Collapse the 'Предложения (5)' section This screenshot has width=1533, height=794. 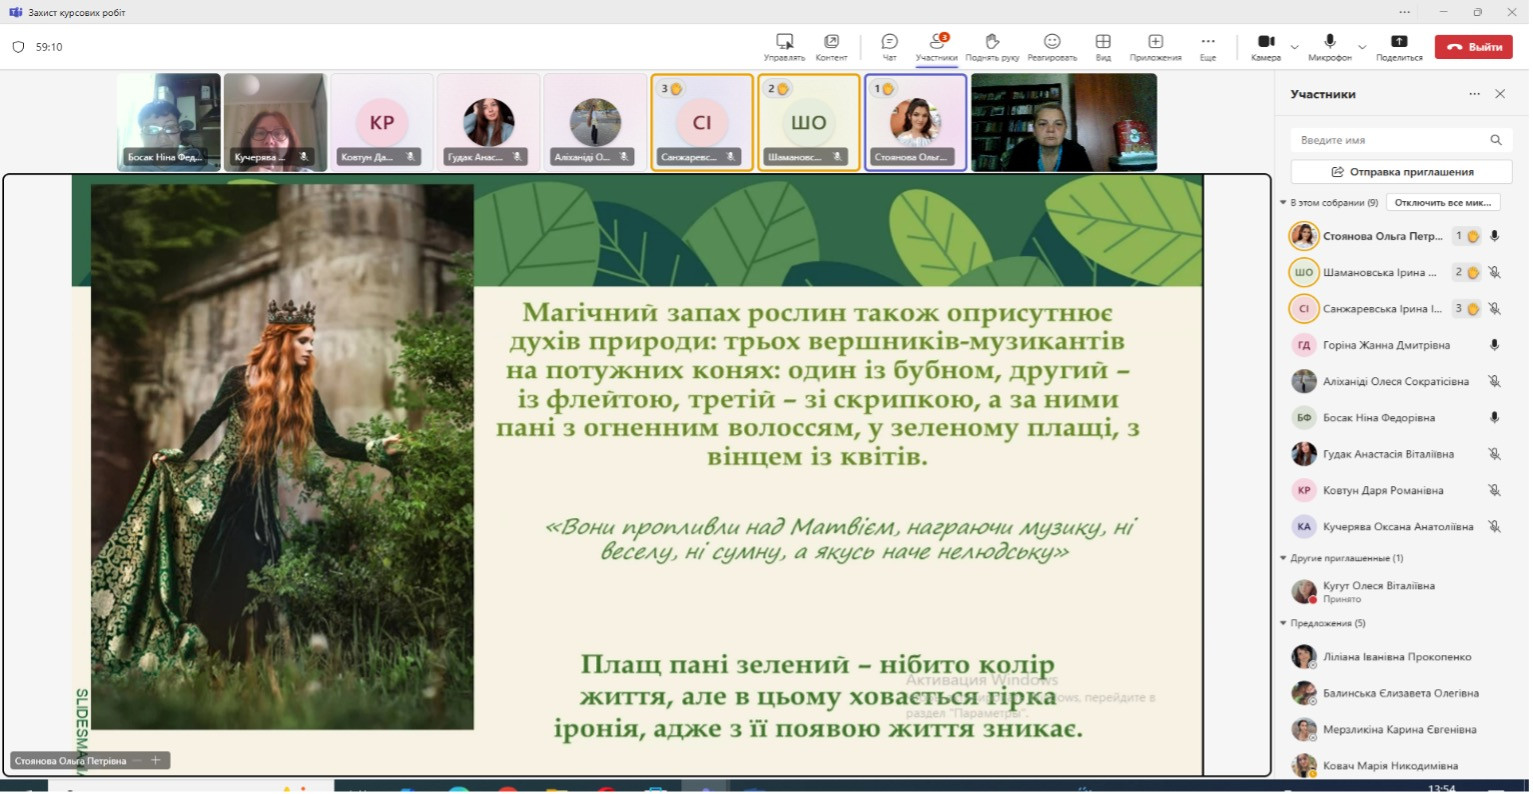[x=1284, y=624]
